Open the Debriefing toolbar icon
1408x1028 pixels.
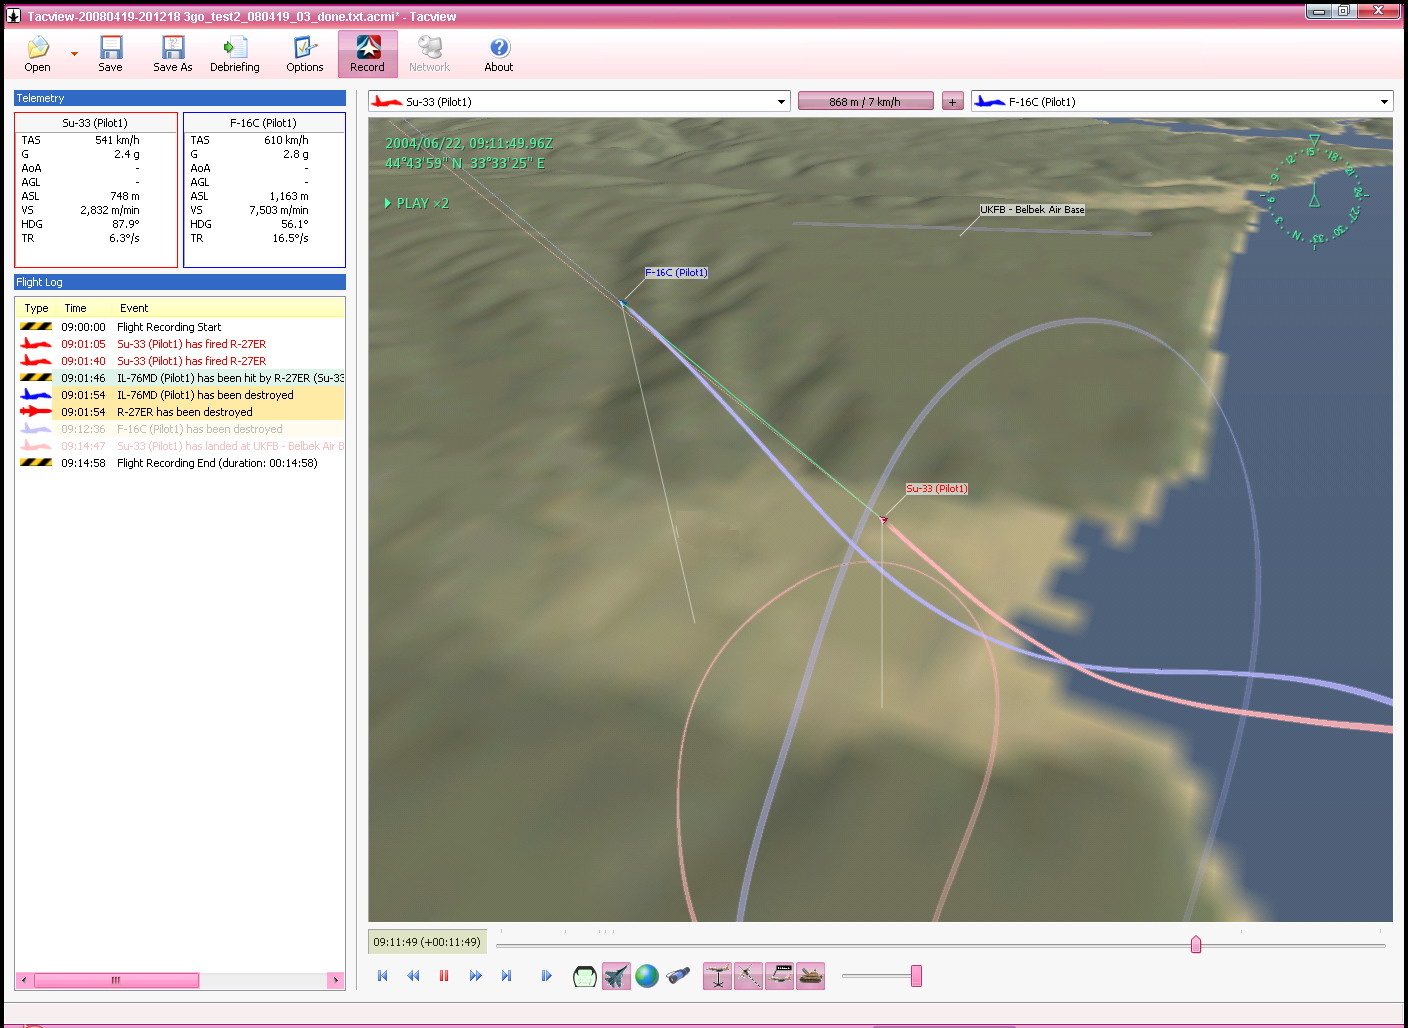(234, 54)
